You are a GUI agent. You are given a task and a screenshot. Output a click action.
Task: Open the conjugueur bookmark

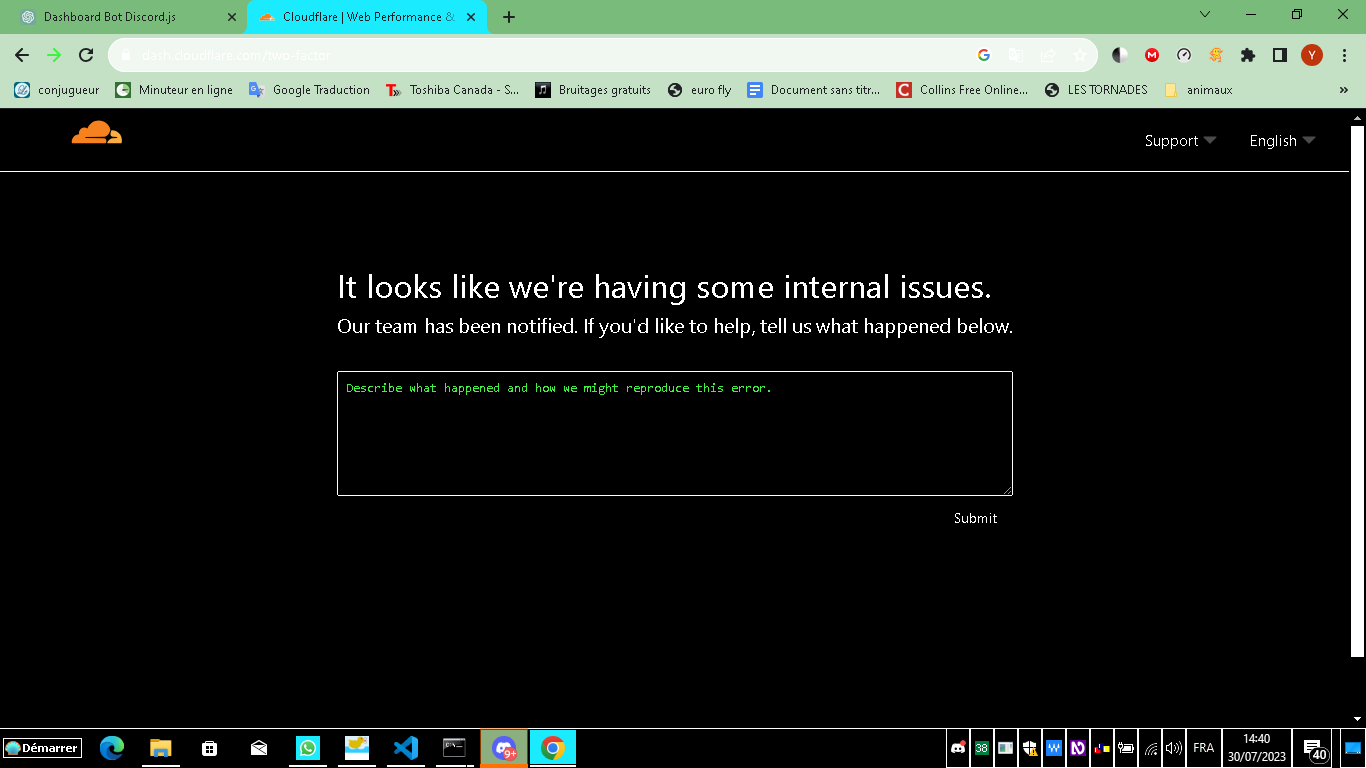point(57,90)
